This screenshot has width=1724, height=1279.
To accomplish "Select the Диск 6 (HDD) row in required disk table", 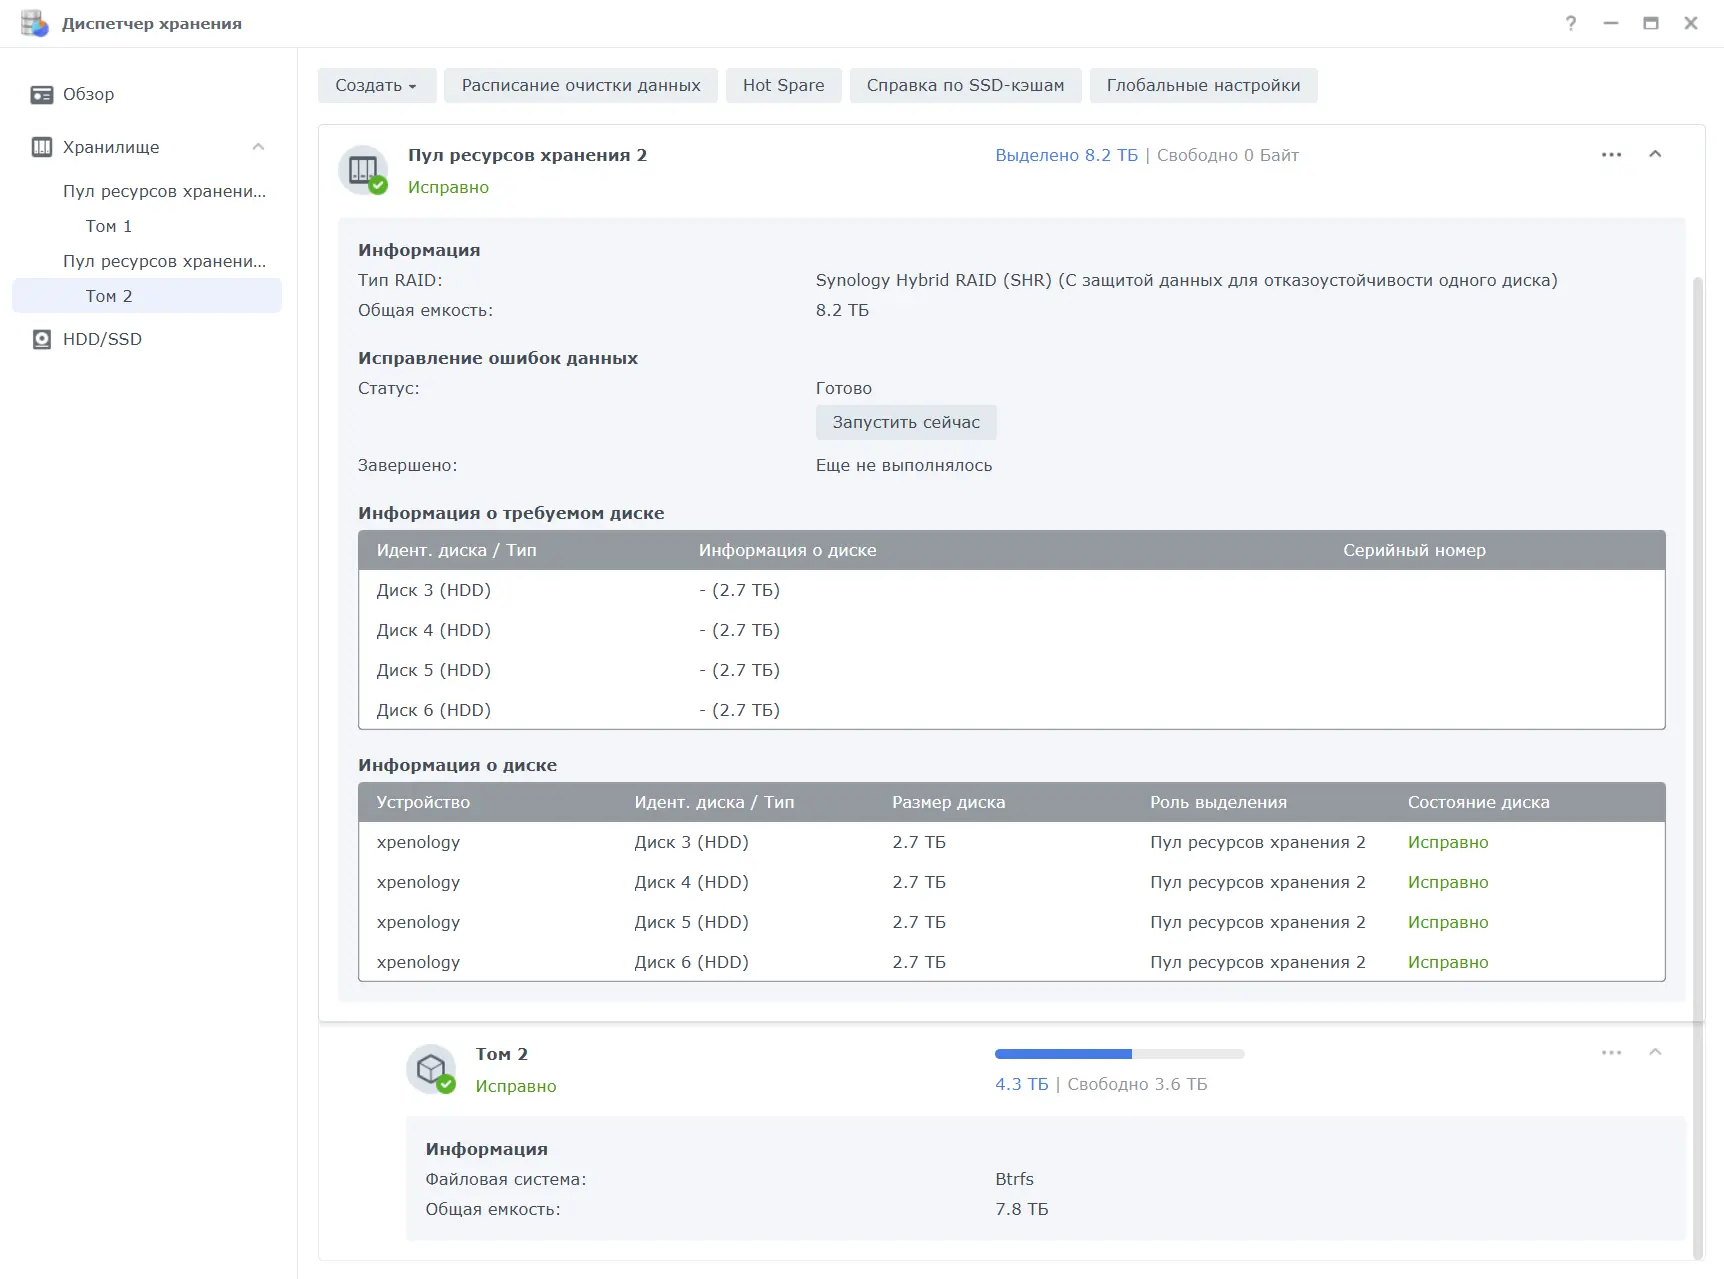I will [x=1012, y=710].
